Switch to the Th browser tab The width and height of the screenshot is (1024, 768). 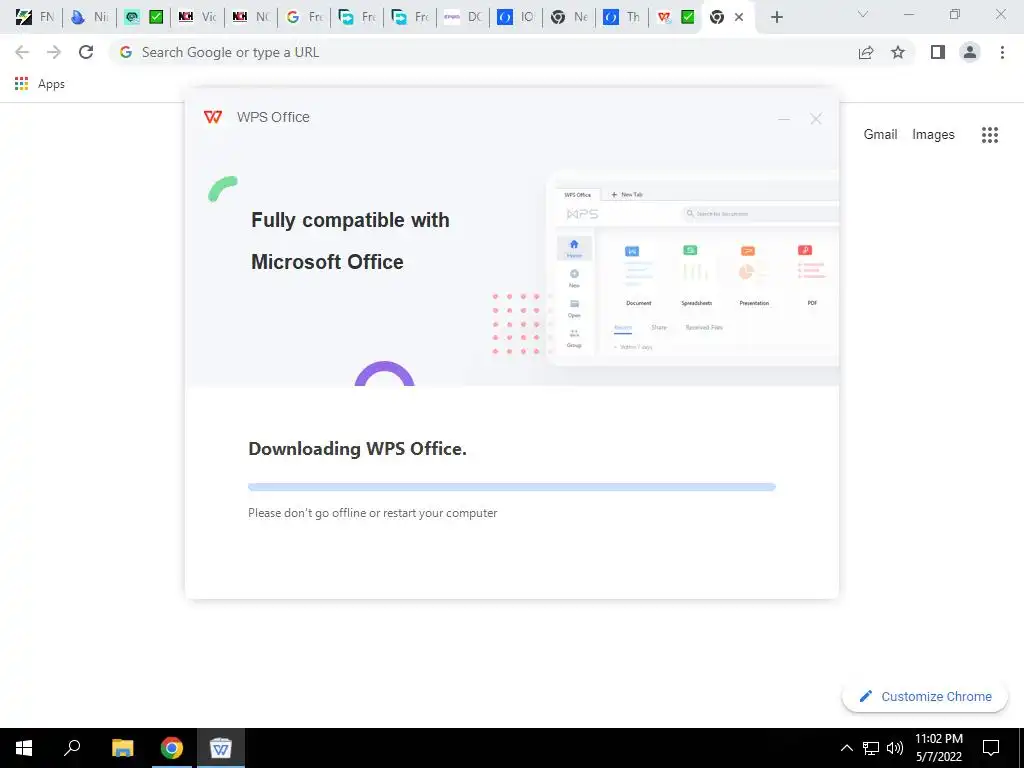(x=622, y=17)
